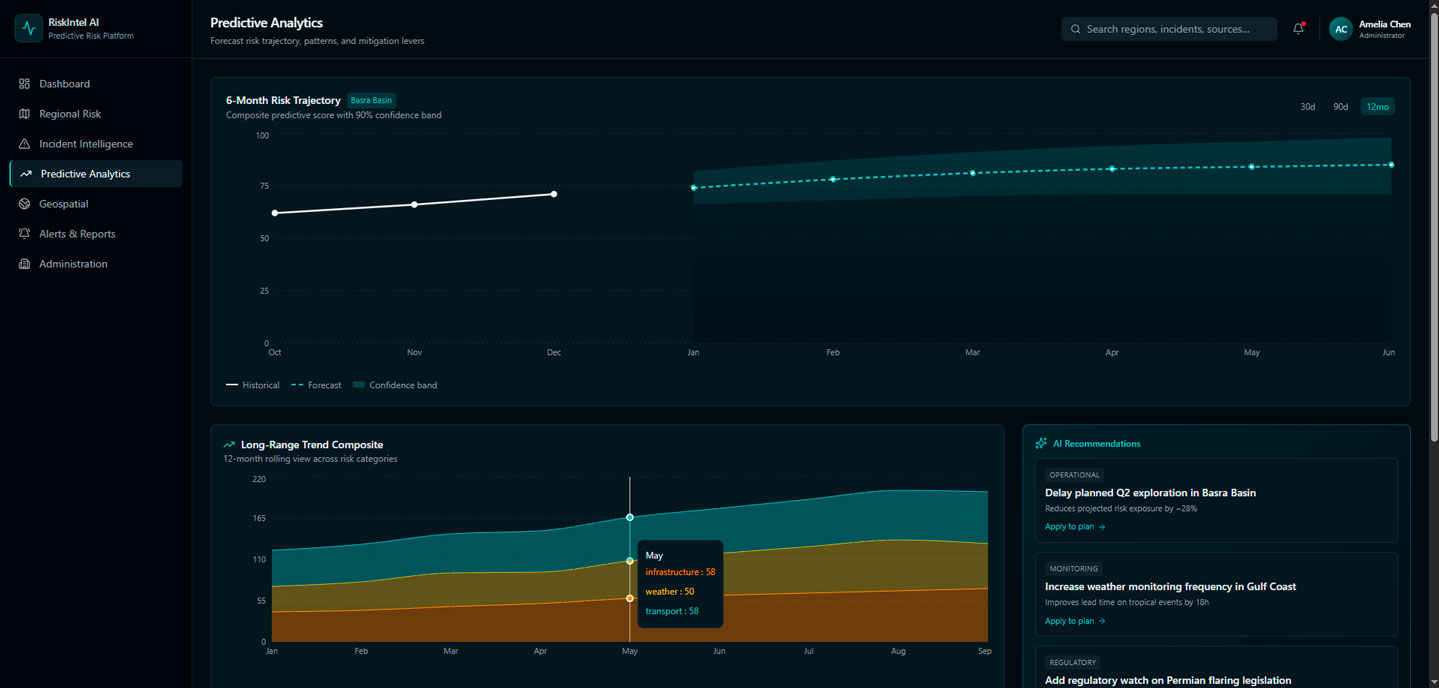Click the weather : 50 tooltip value
This screenshot has width=1439, height=688.
coord(670,592)
